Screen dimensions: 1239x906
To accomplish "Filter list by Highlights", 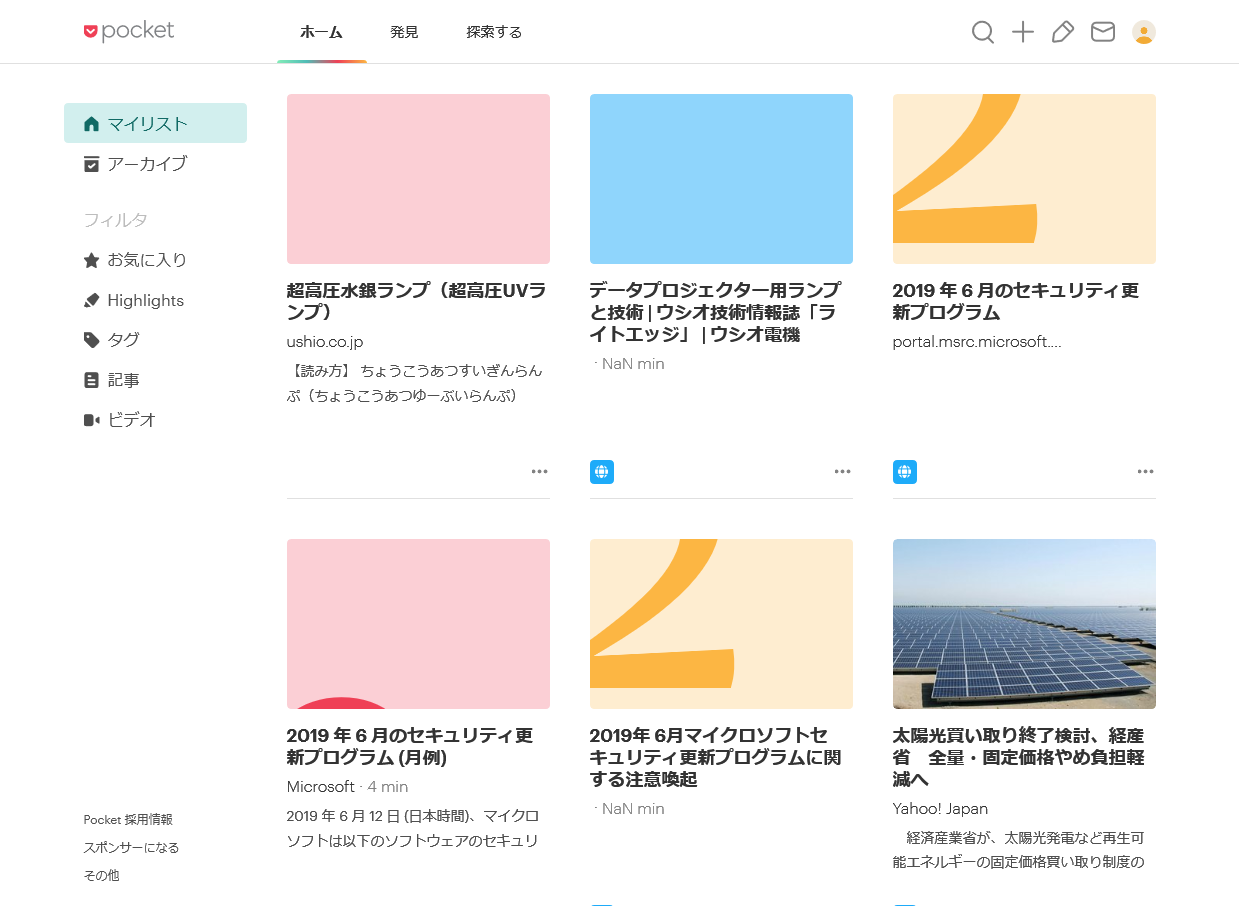I will (x=145, y=300).
